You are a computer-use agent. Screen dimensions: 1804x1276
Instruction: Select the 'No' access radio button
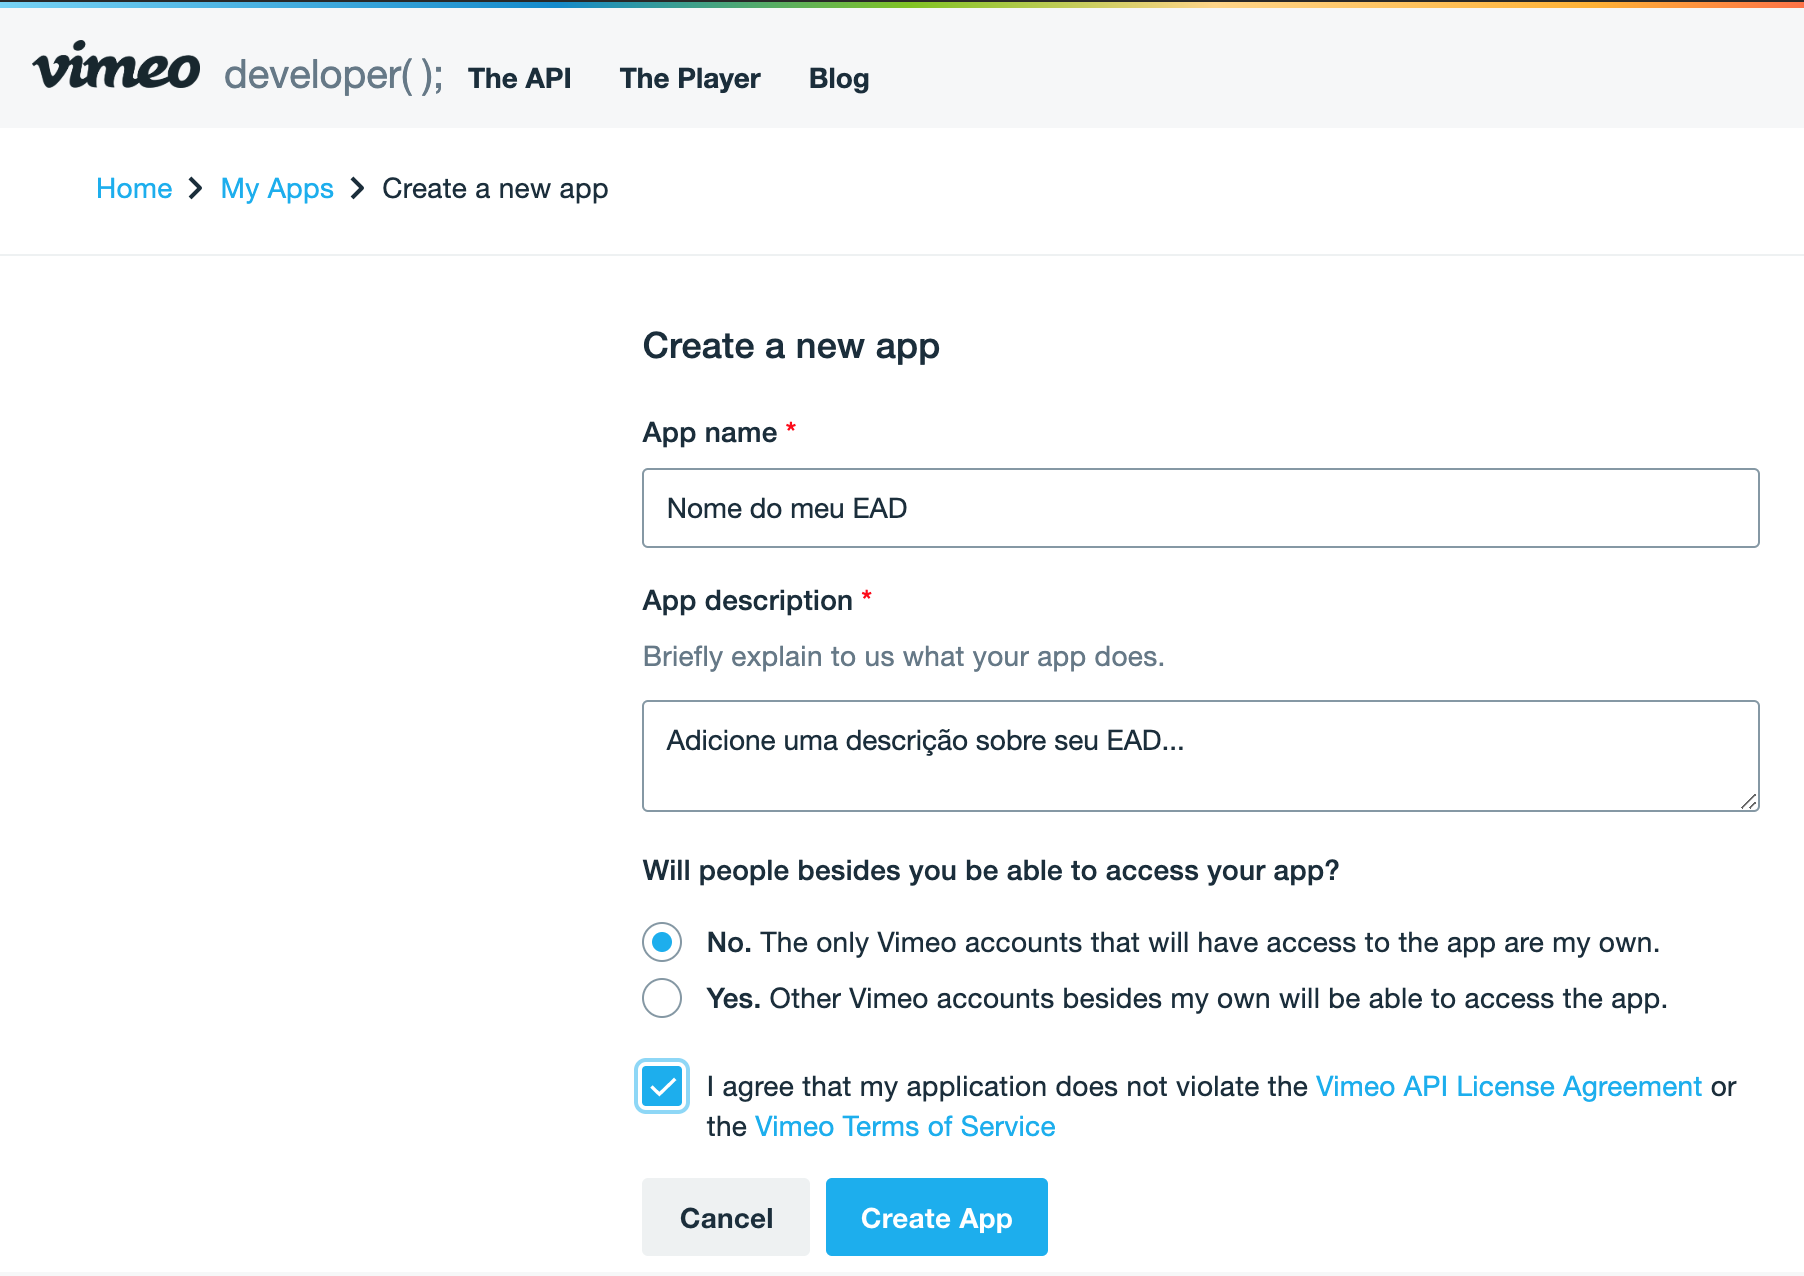coord(662,942)
